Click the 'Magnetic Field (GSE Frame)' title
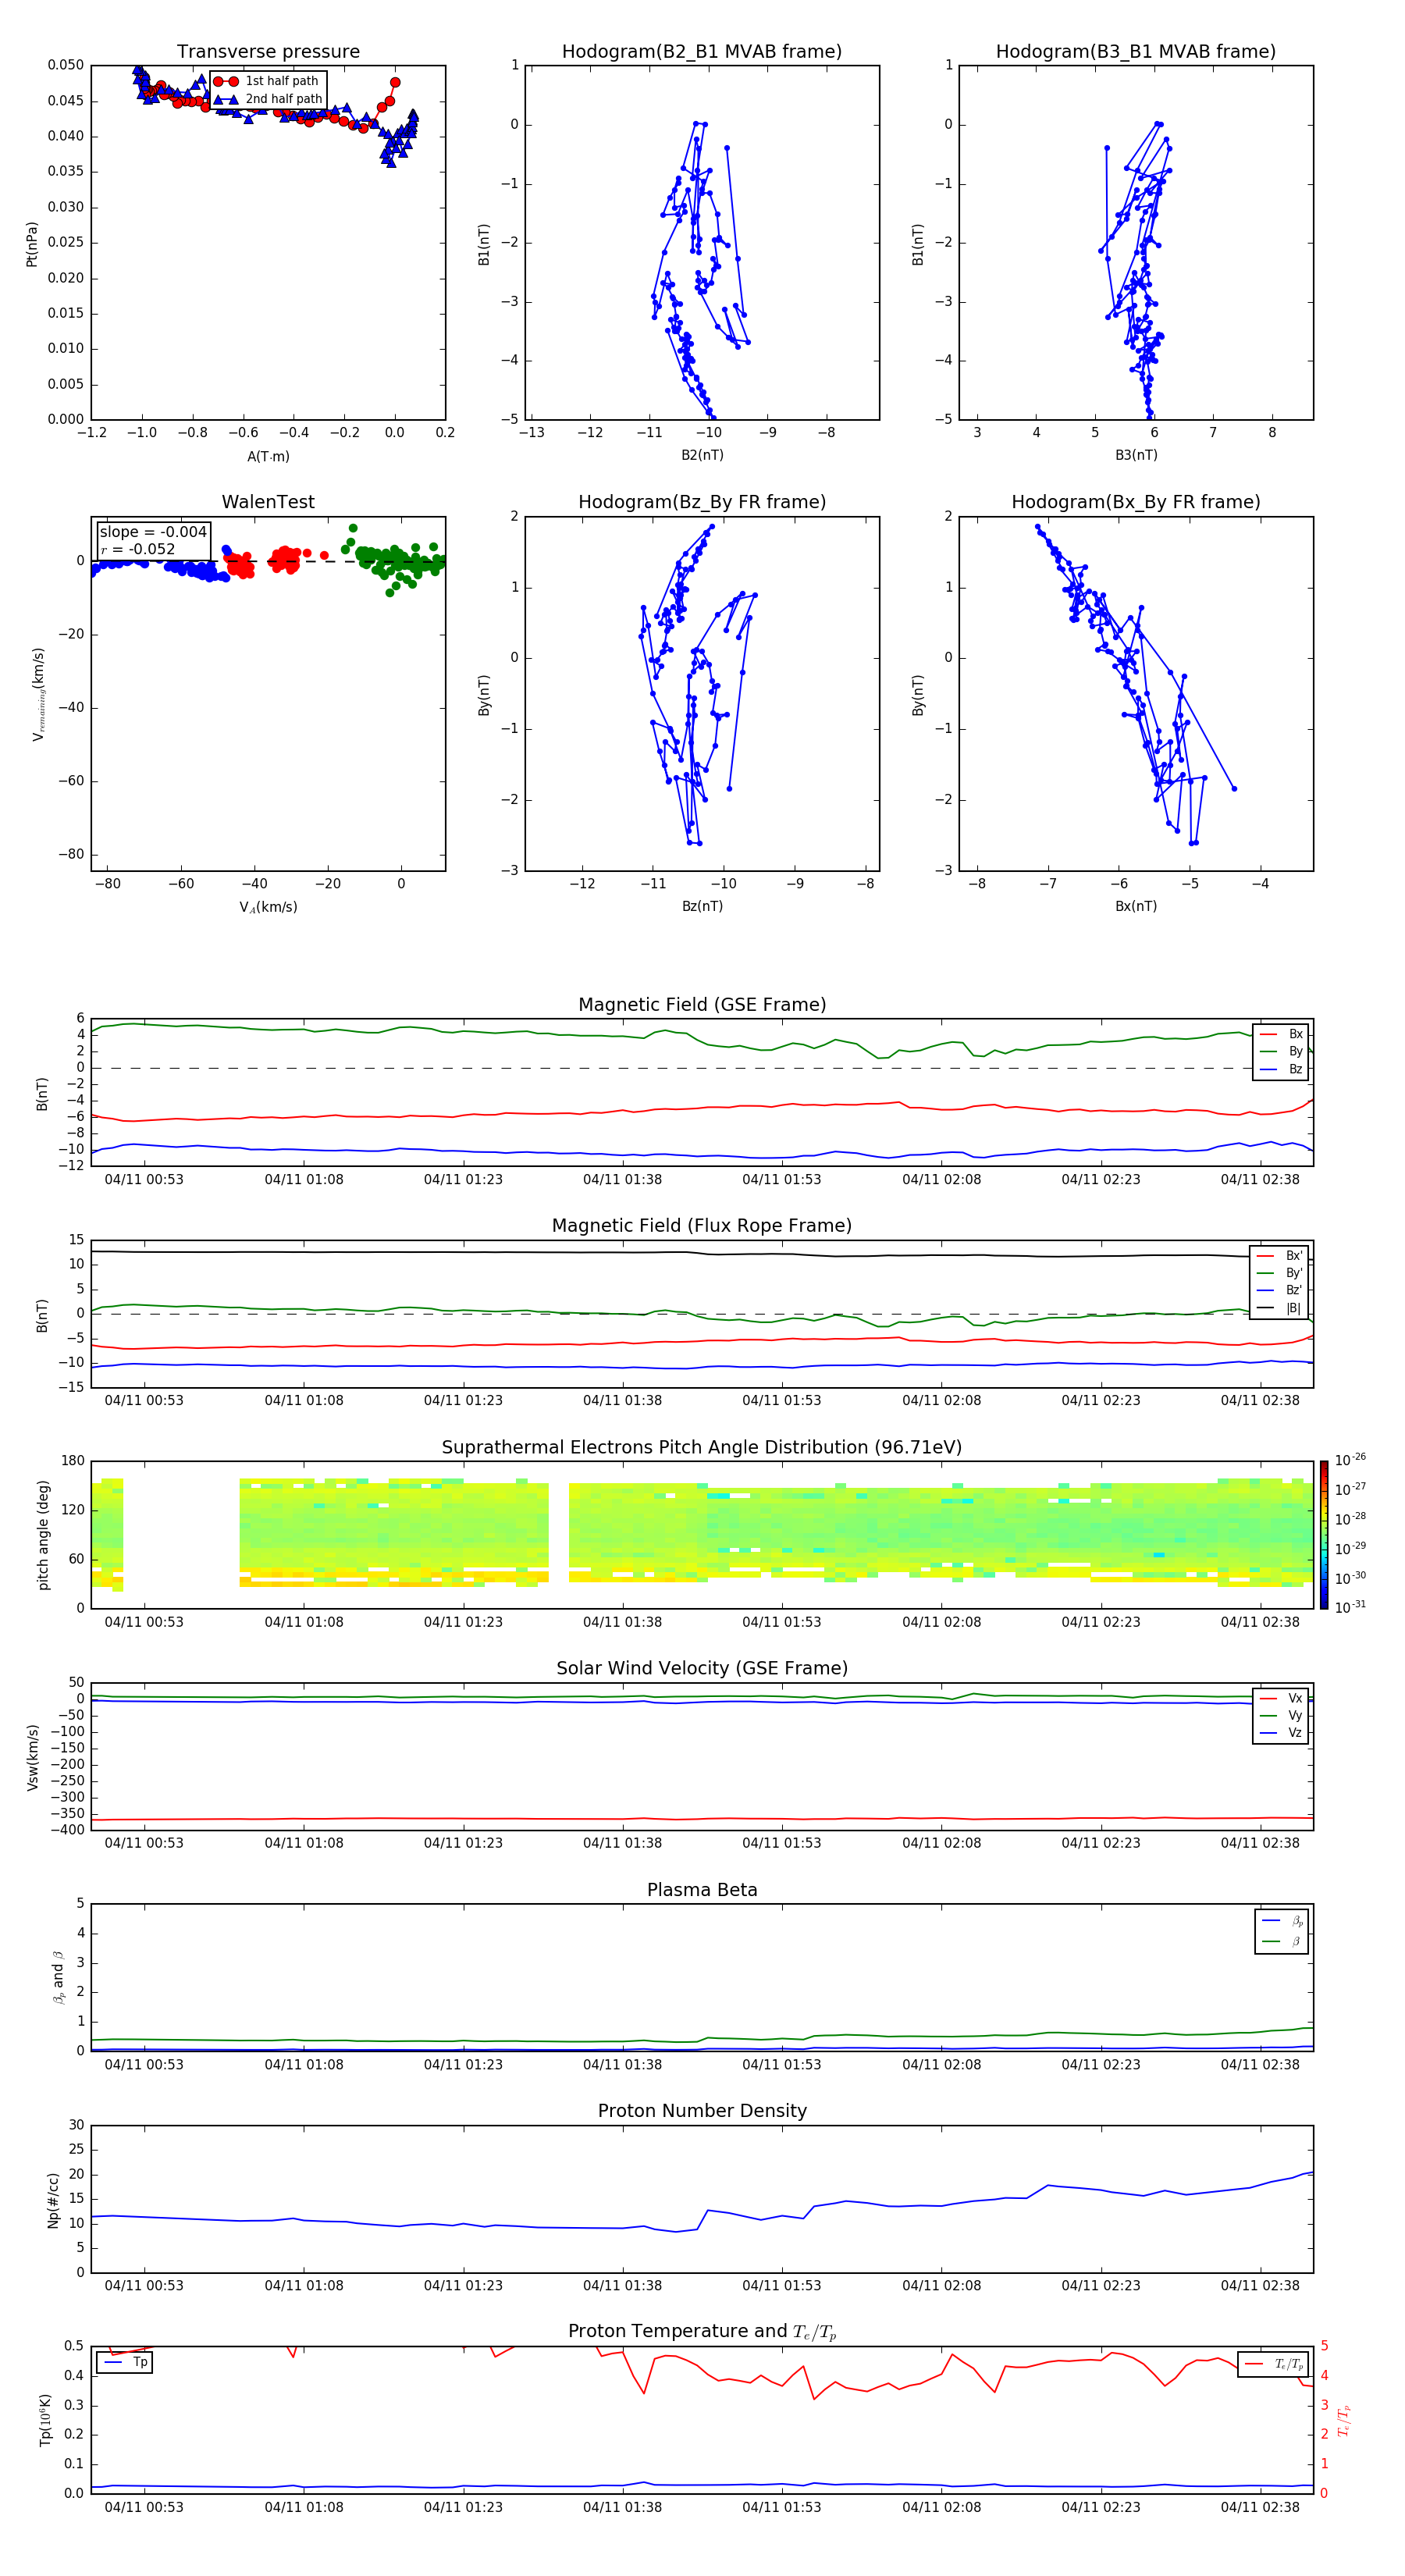This screenshot has width=1405, height=2576. pyautogui.click(x=702, y=1005)
